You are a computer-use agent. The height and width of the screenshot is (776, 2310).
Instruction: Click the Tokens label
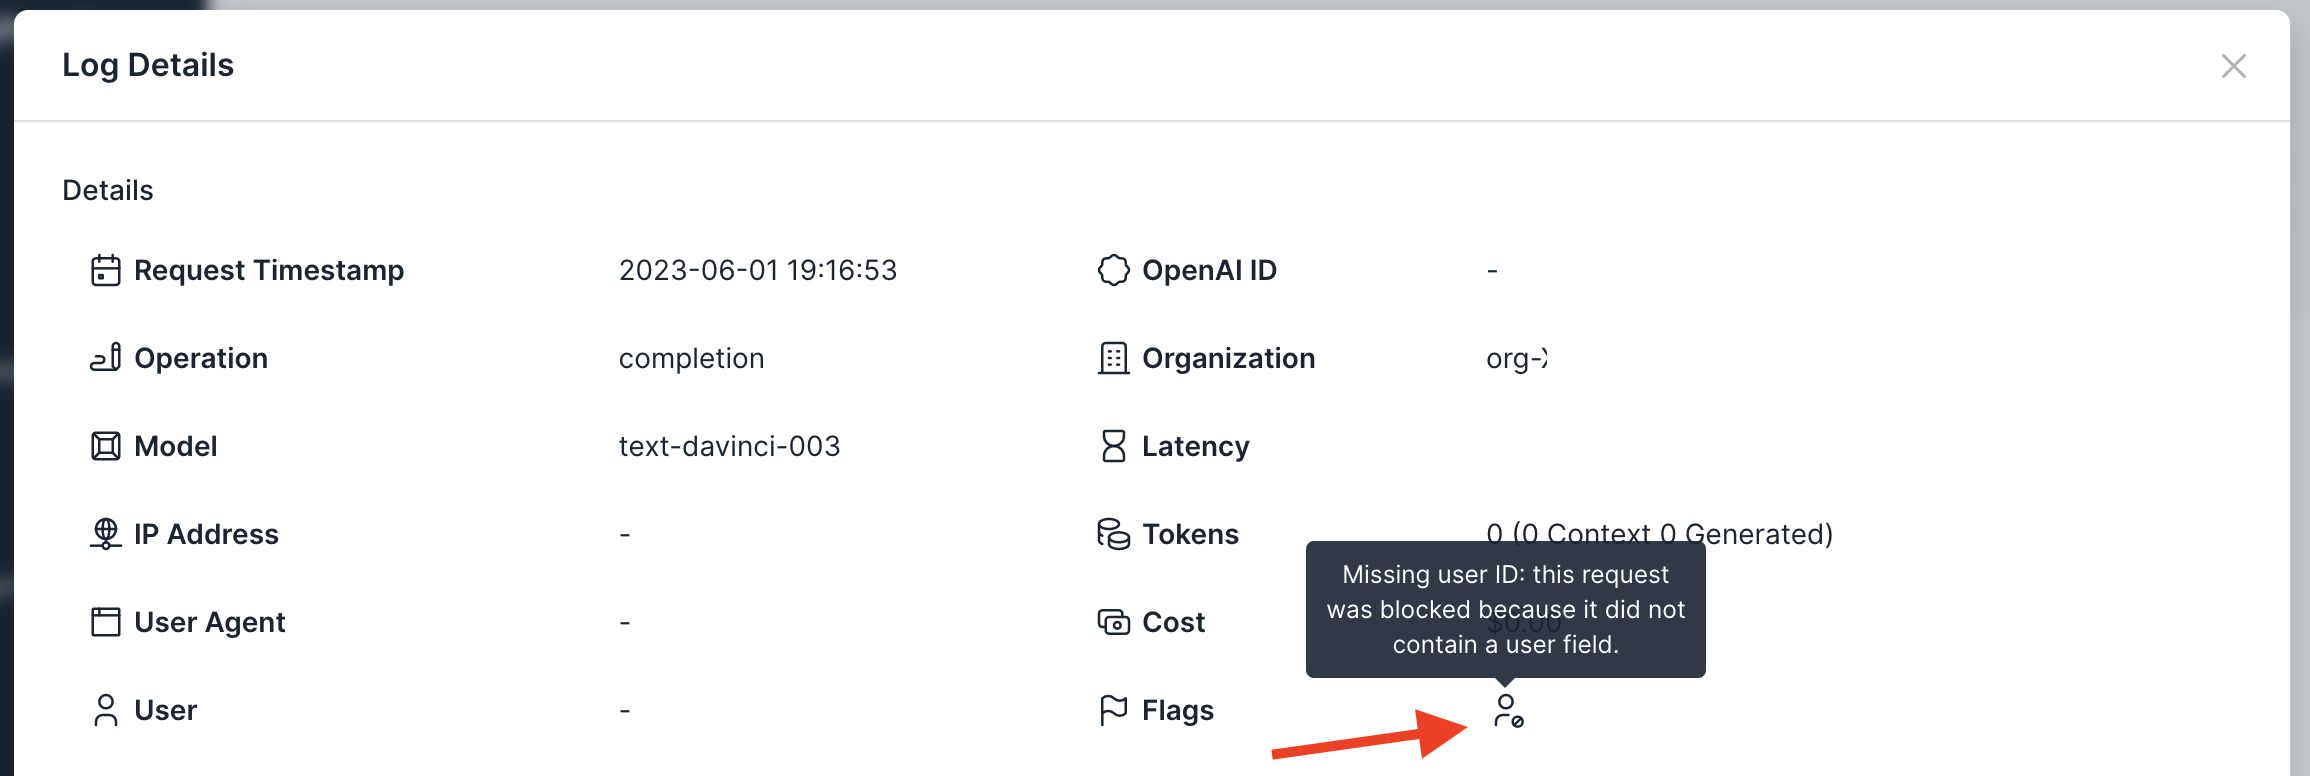(1191, 534)
